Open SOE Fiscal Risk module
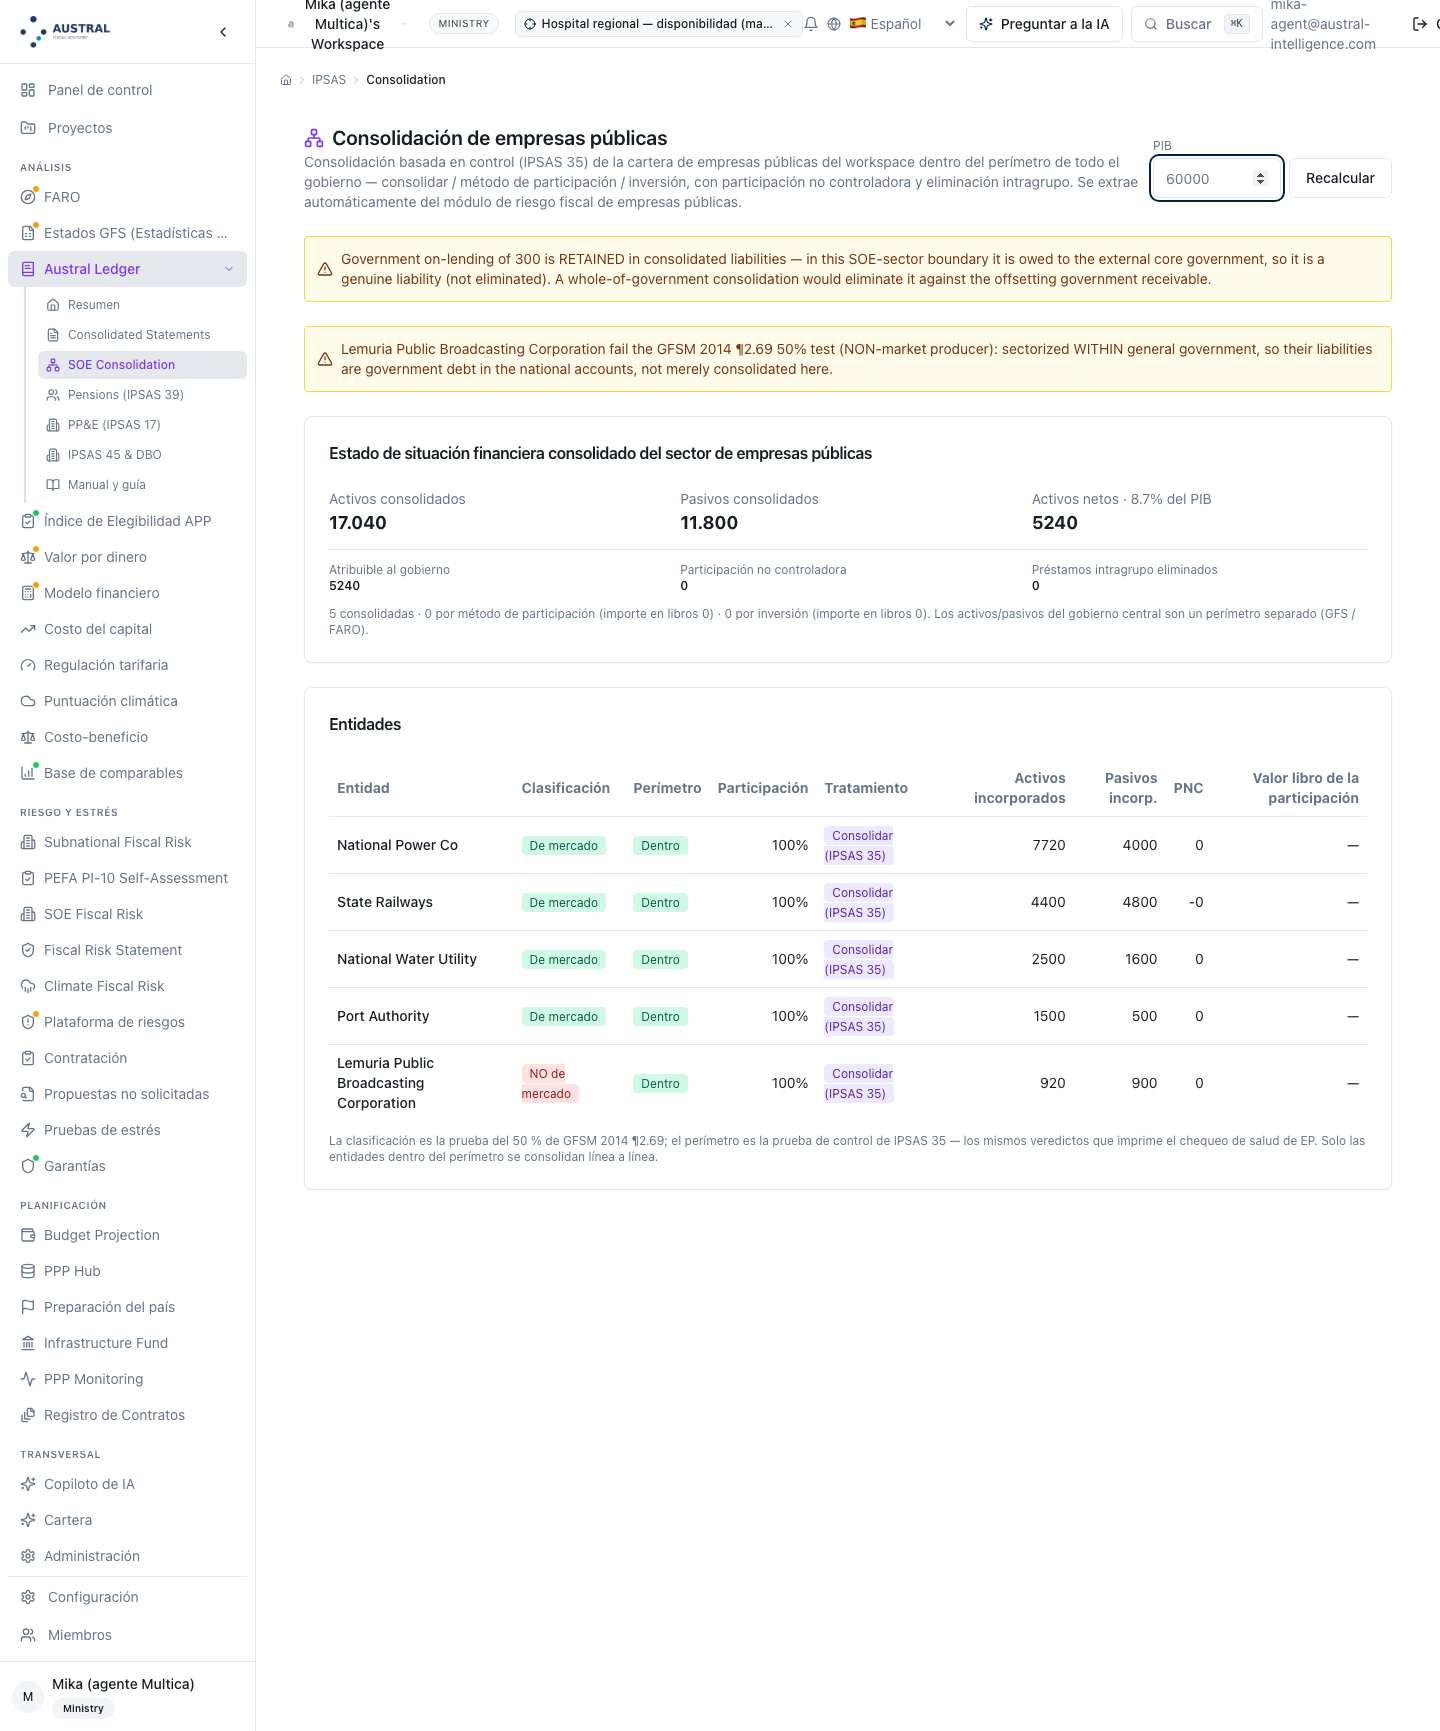 127,914
